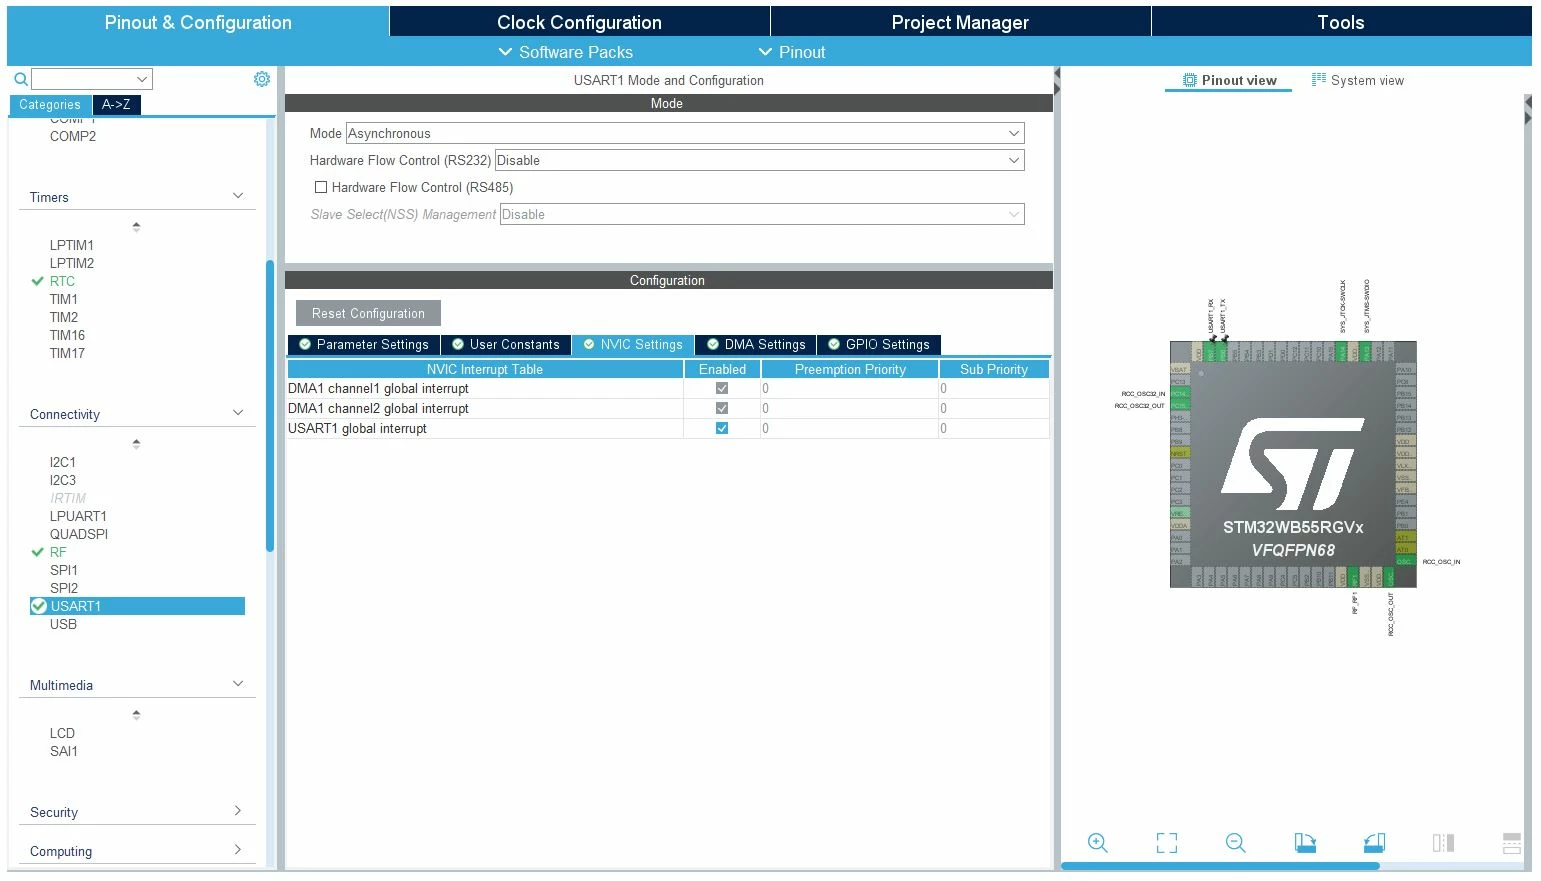This screenshot has width=1541, height=881.
Task: Switch to System view
Action: tap(1357, 80)
